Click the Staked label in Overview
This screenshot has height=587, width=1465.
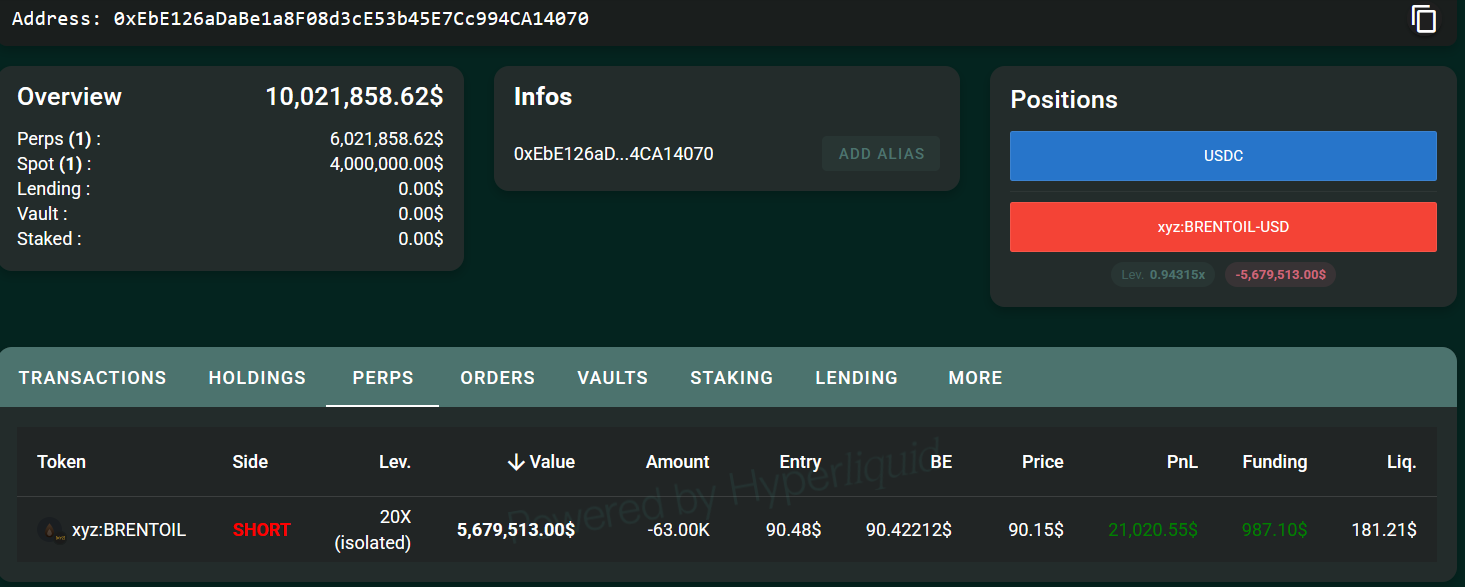point(49,239)
